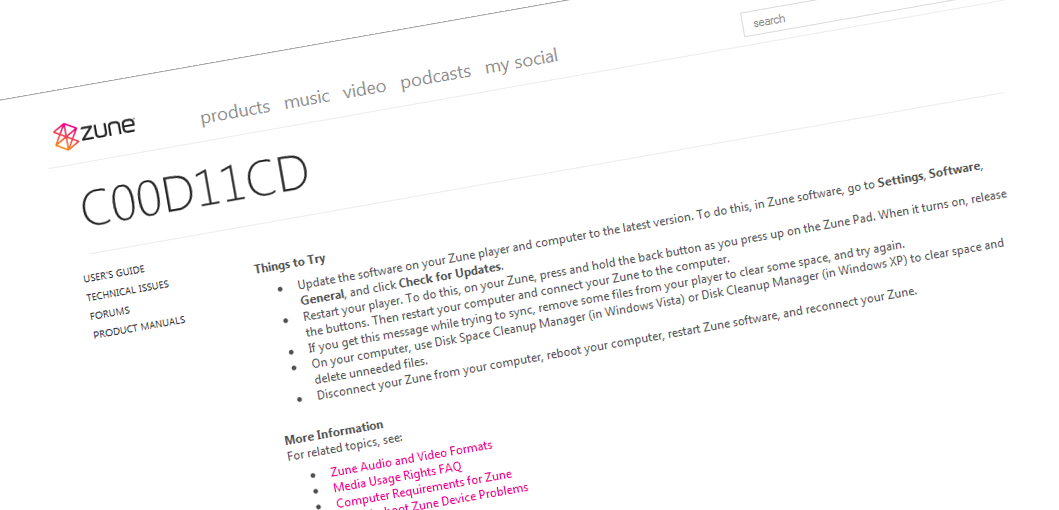The image size is (1059, 510).
Task: Open Product Manuals from the sidebar
Action: pyautogui.click(x=139, y=327)
